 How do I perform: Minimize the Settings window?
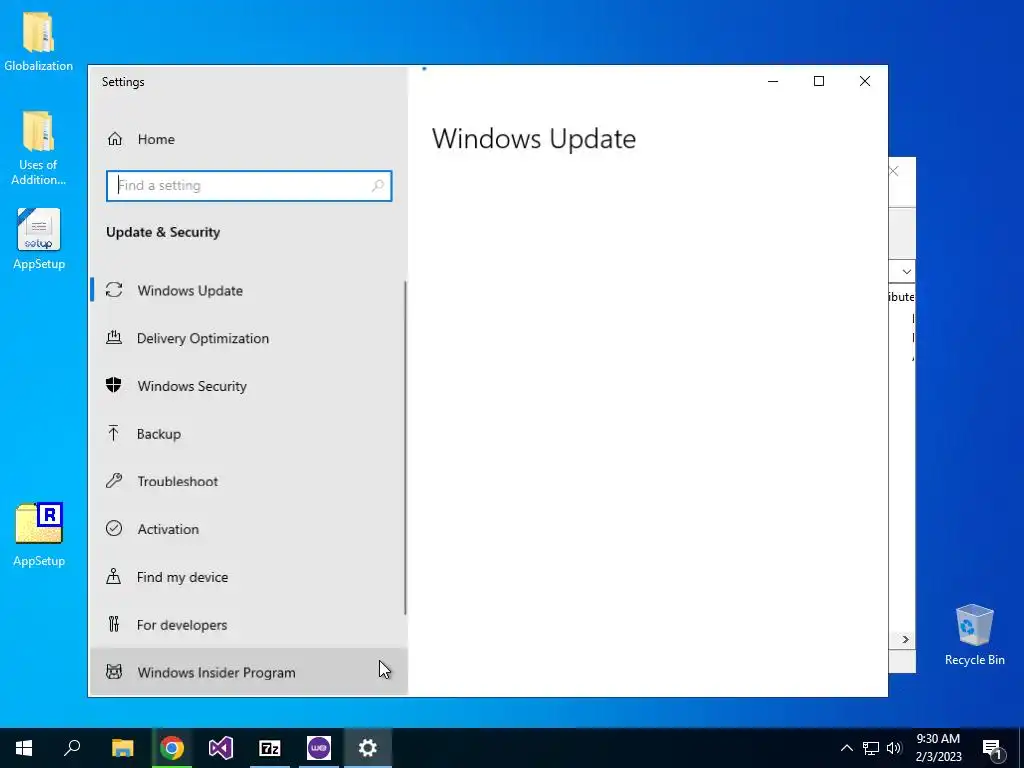773,81
